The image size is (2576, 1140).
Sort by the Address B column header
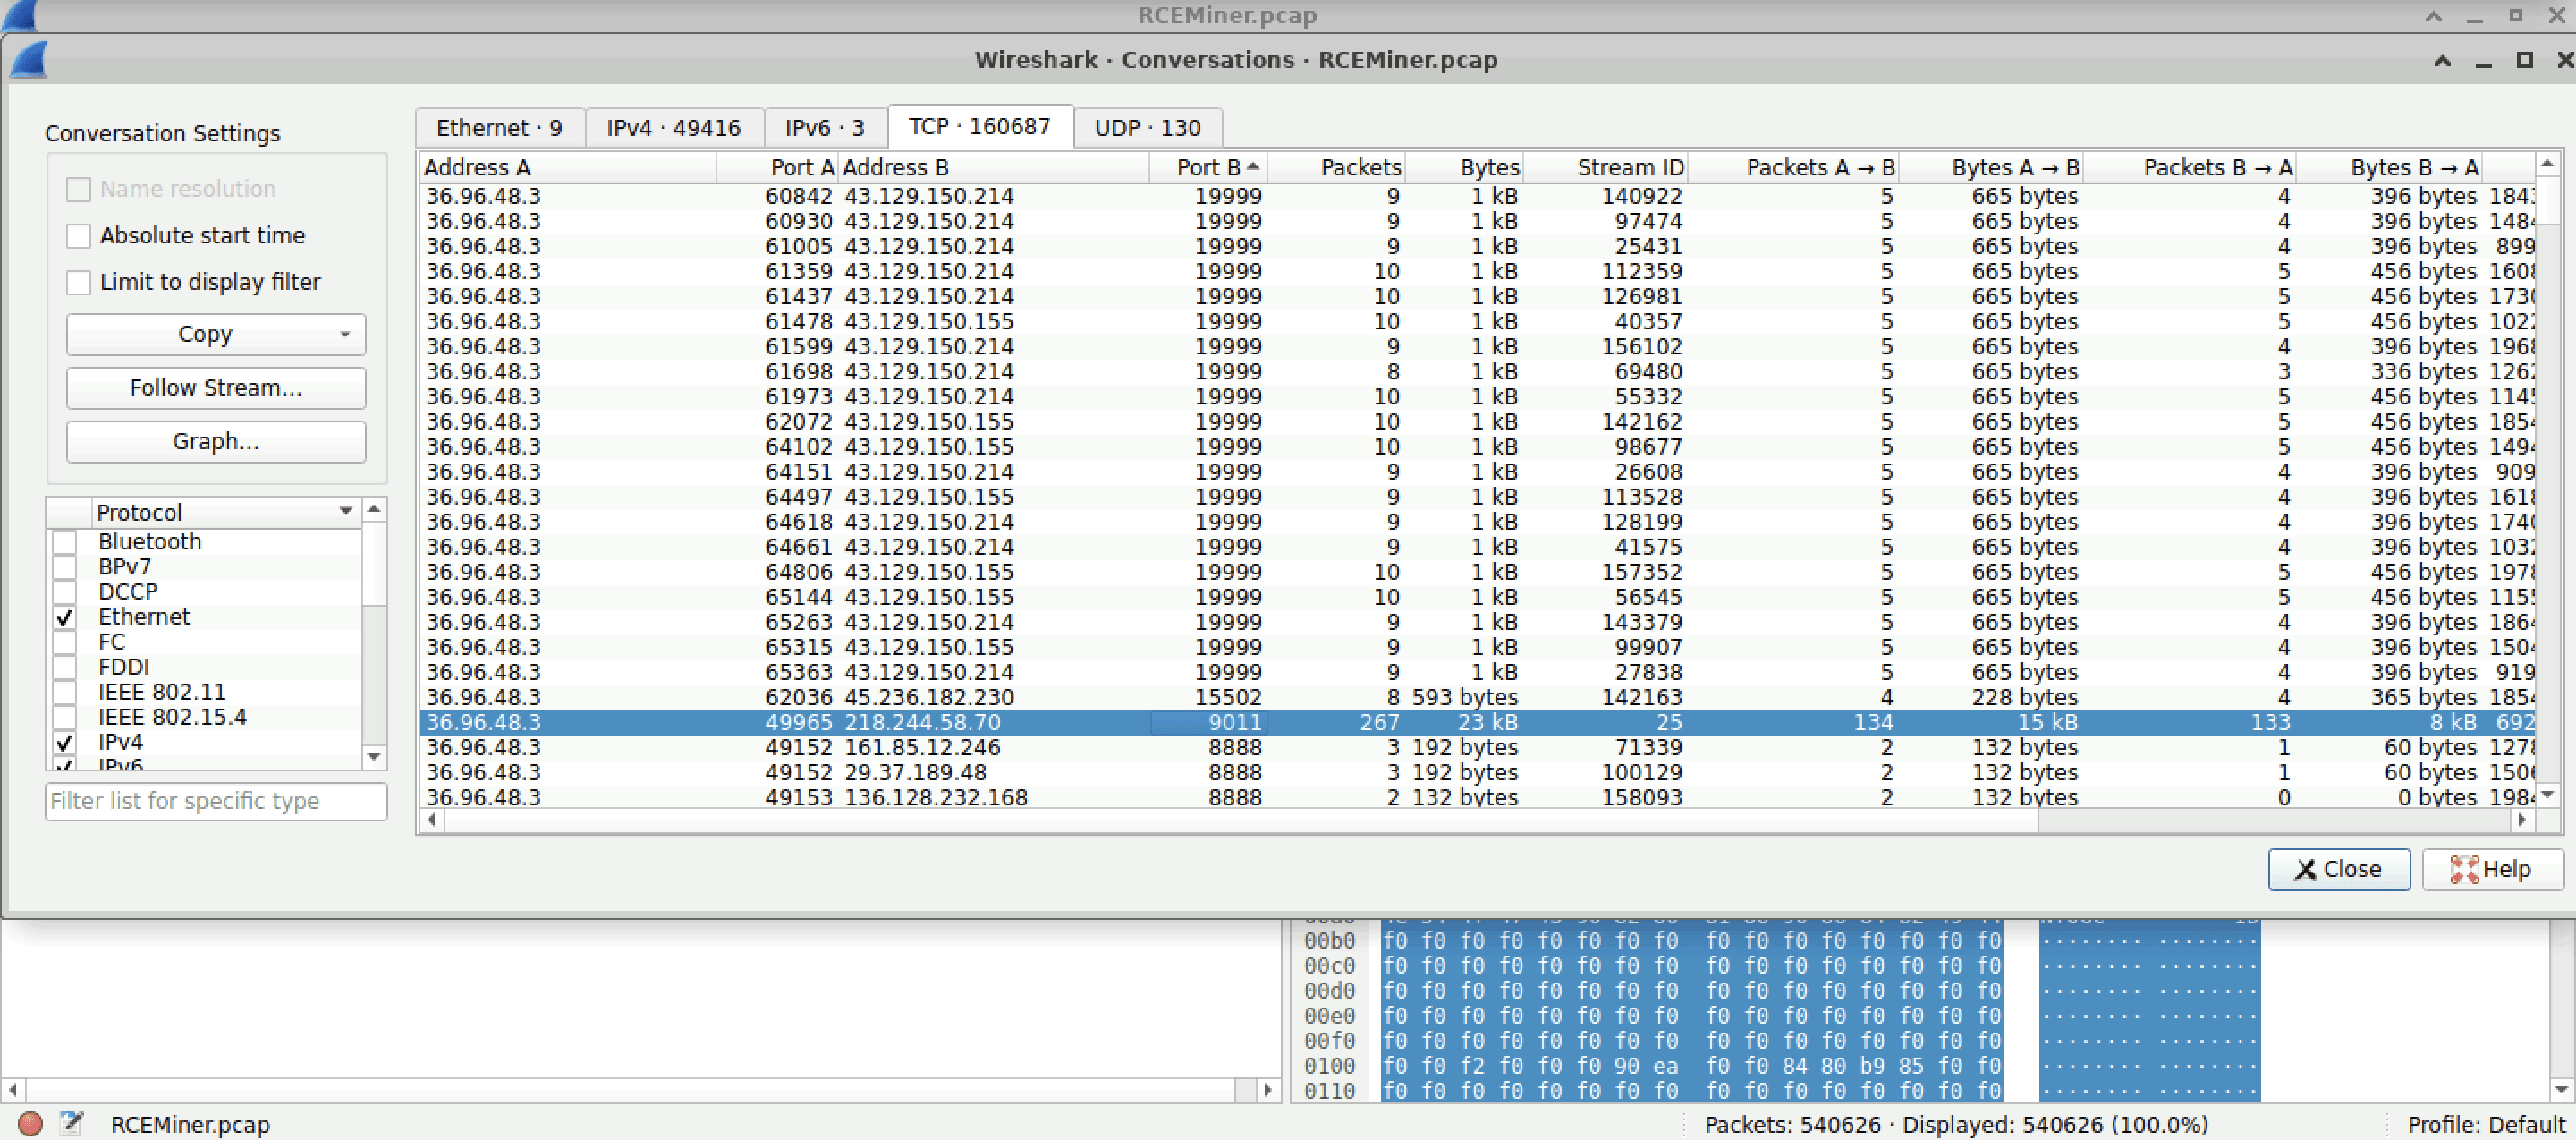pos(994,167)
